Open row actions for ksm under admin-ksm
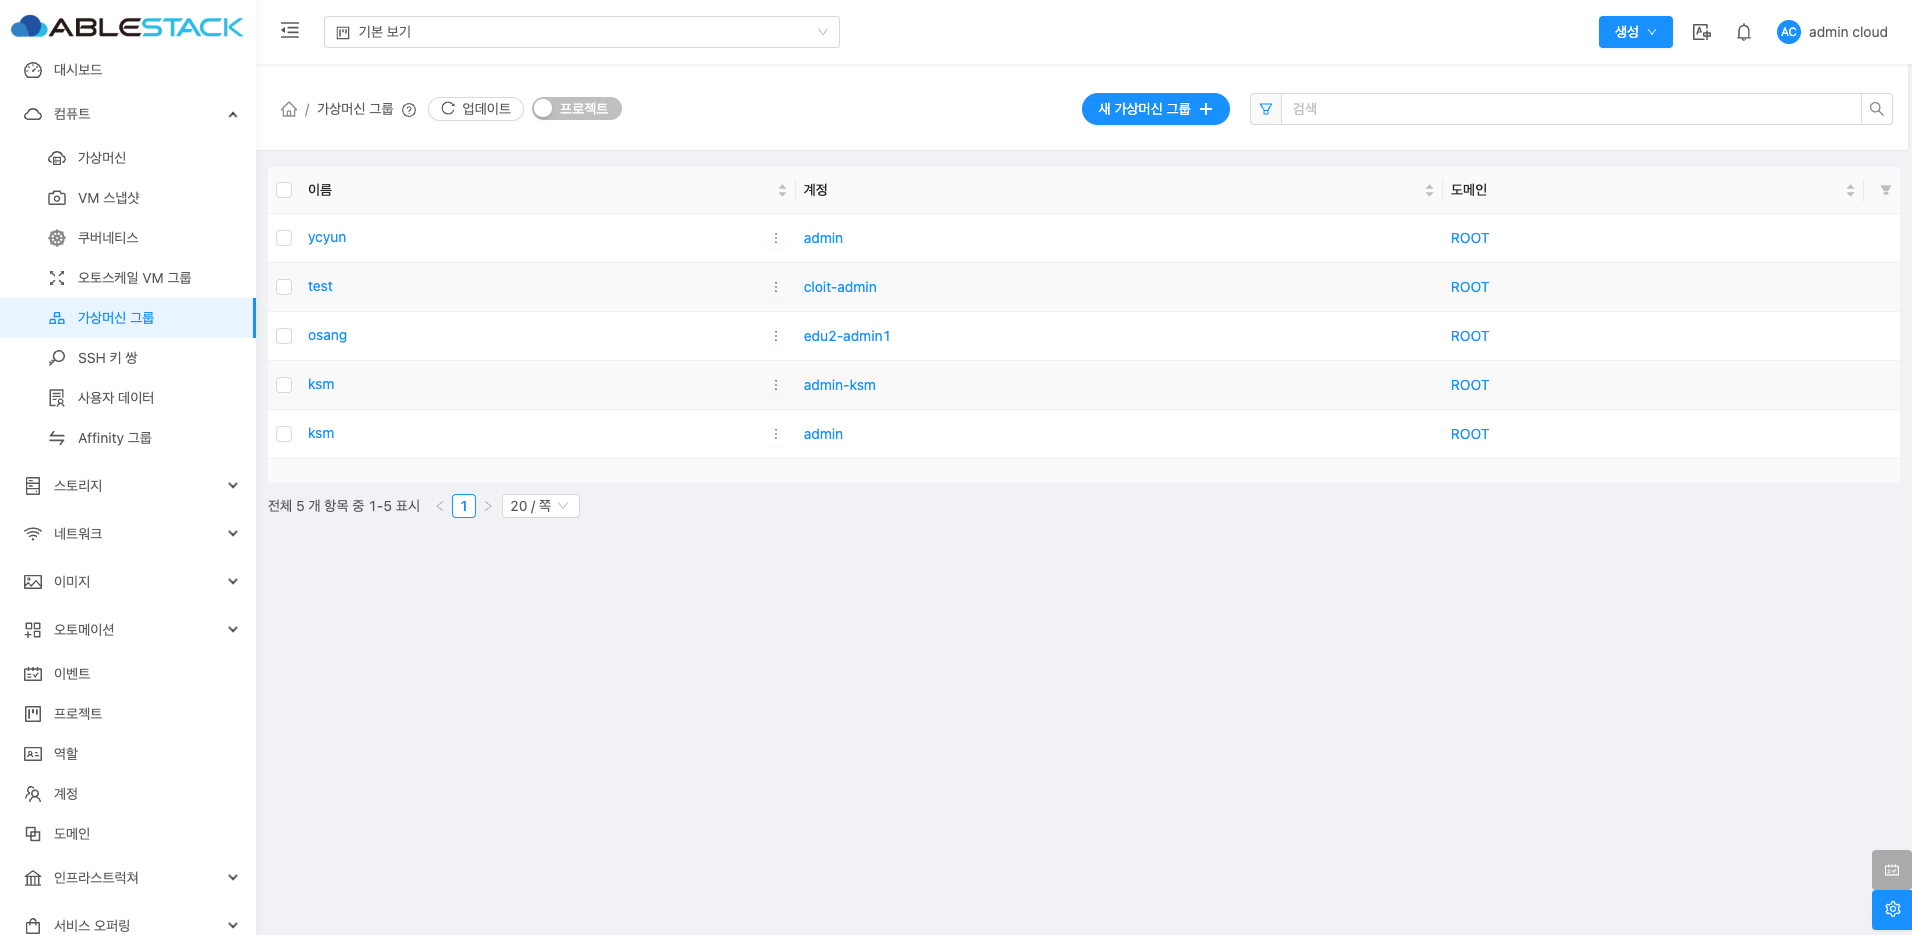 click(x=776, y=385)
